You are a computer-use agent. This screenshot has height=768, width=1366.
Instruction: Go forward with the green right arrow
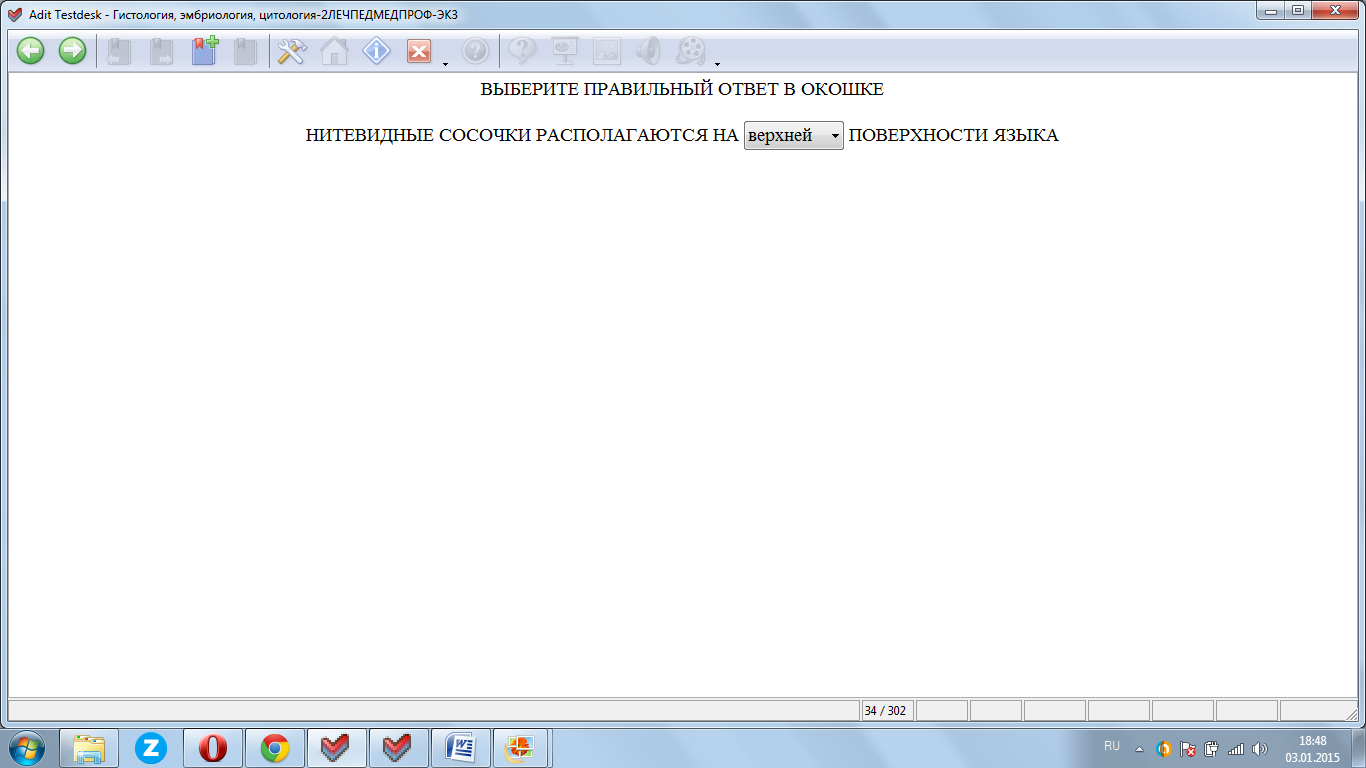[72, 51]
